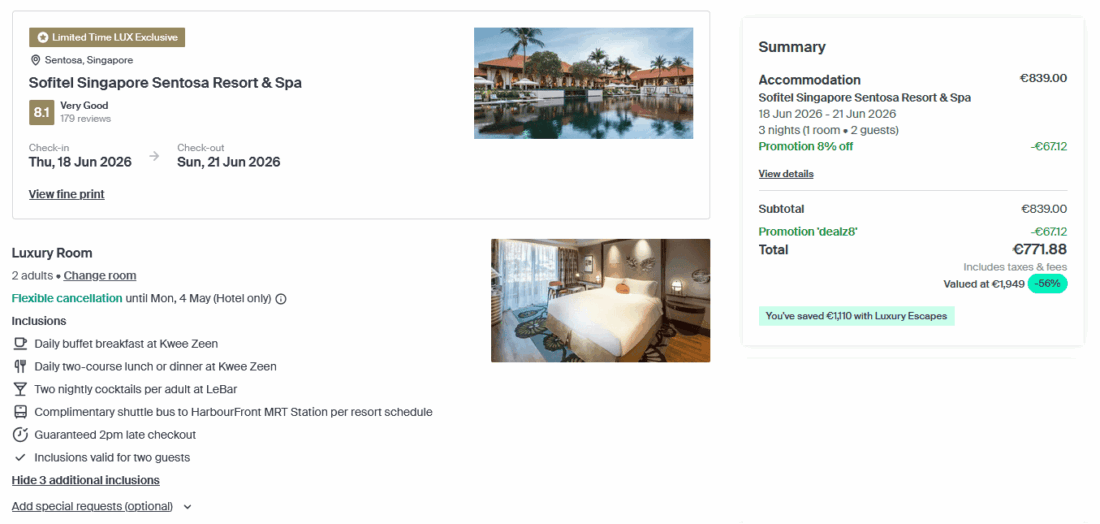Open the Luxury Room bedroom photo
The image size is (1100, 524).
(600, 300)
